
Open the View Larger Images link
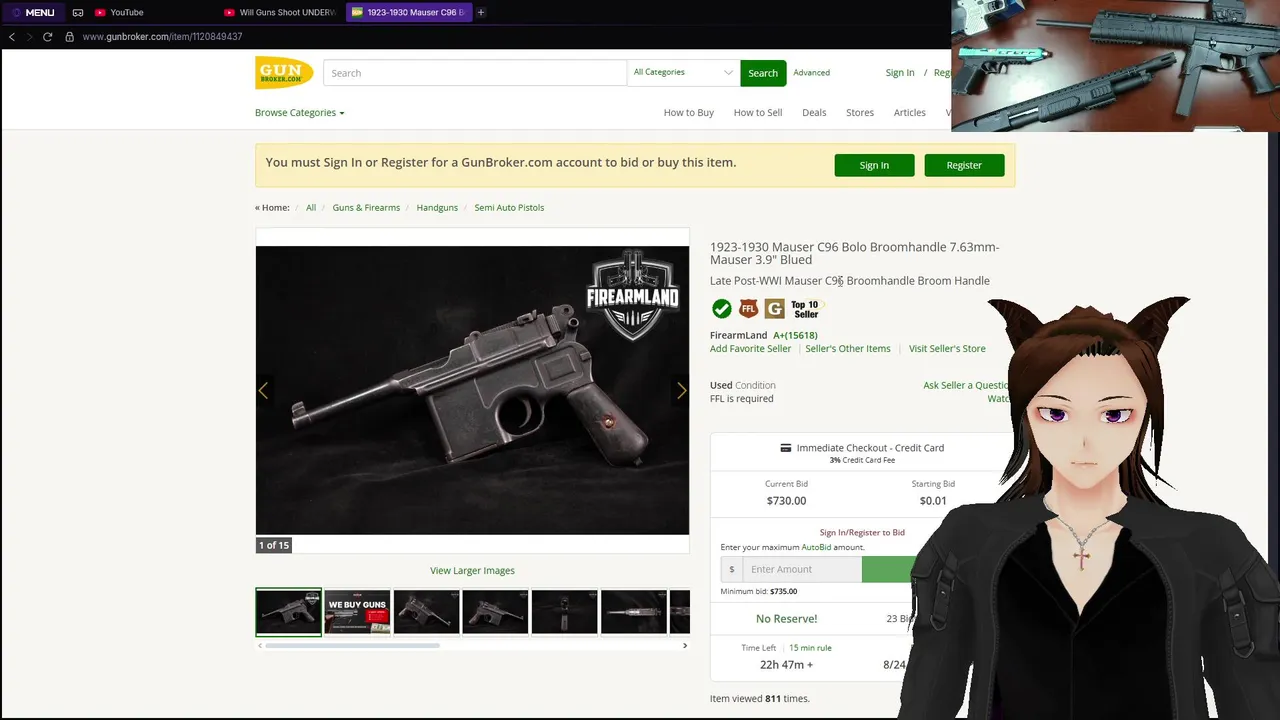472,571
